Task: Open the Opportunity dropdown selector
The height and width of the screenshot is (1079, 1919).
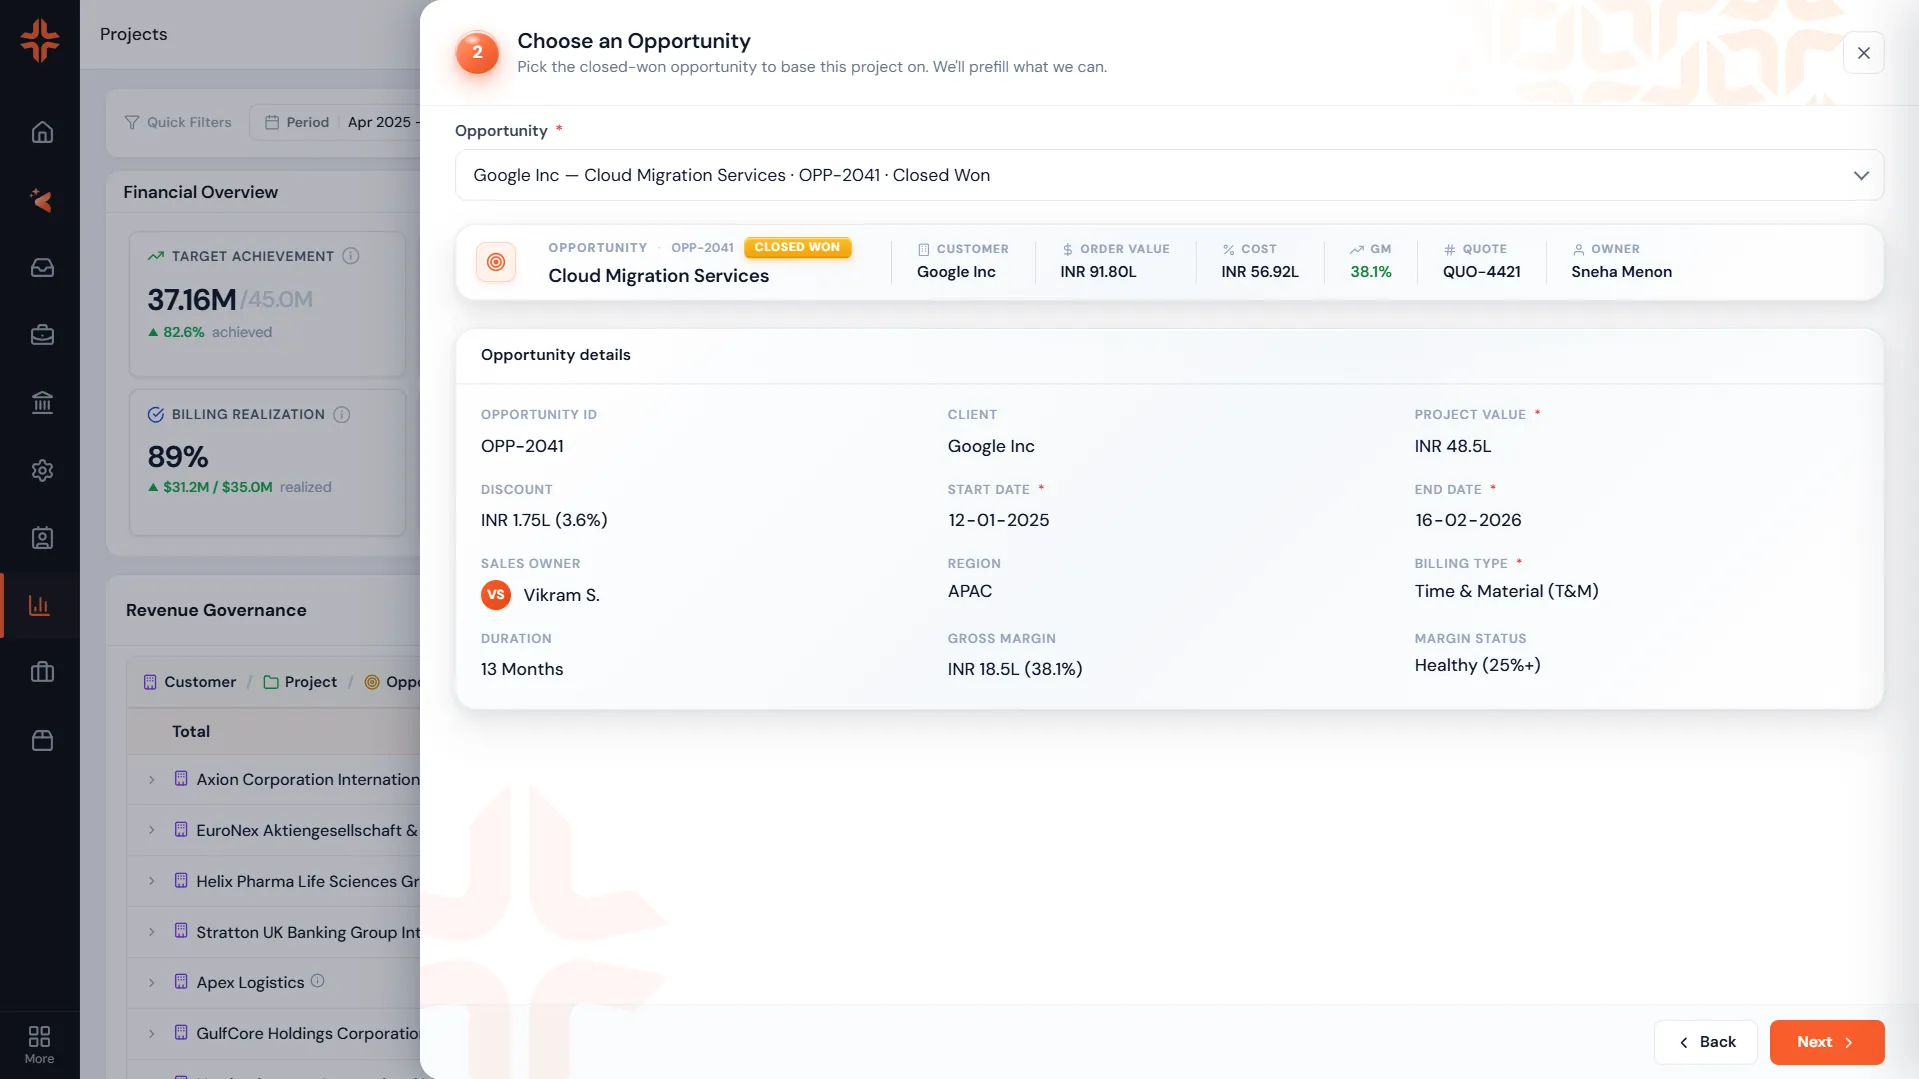Action: (x=1169, y=175)
